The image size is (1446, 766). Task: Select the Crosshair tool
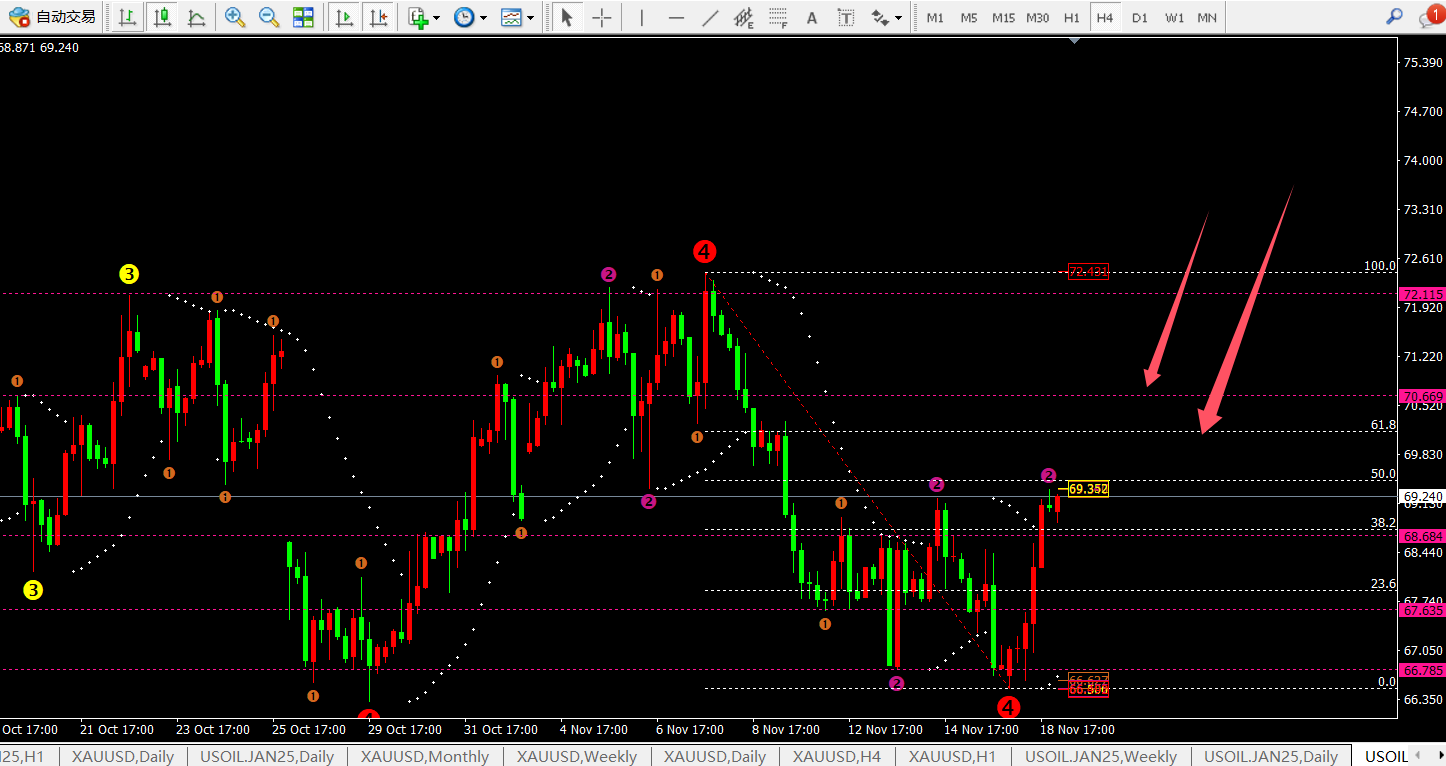click(601, 17)
